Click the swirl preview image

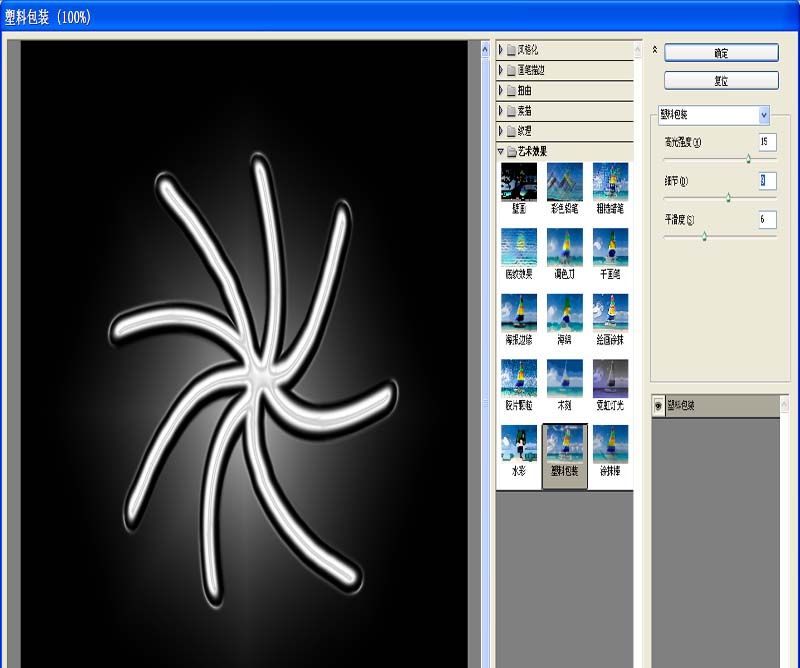click(x=244, y=354)
